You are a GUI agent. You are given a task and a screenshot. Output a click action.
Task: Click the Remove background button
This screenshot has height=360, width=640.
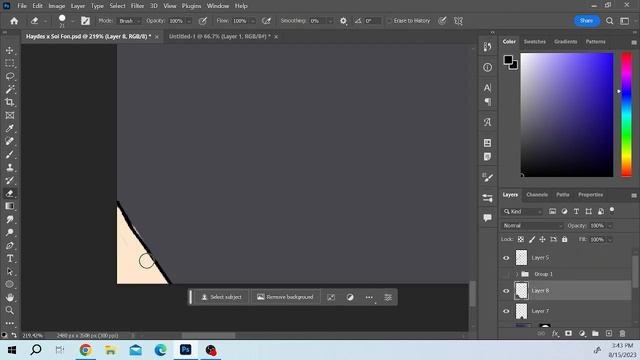(285, 297)
